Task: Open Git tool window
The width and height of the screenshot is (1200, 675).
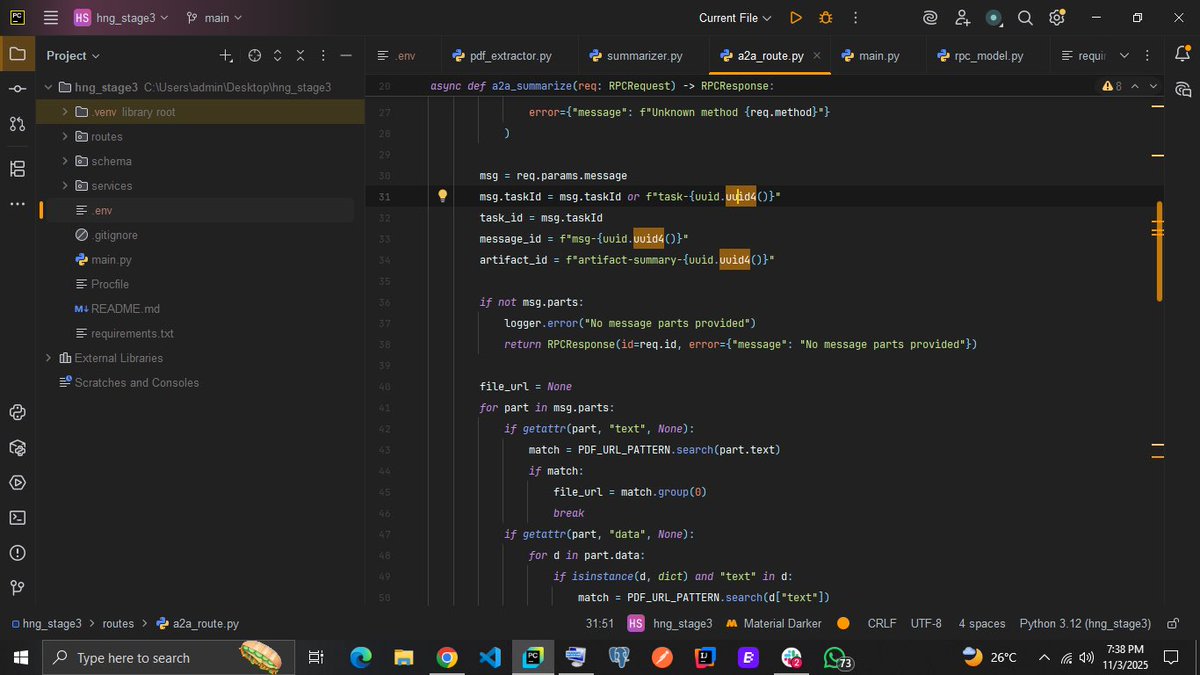Action: 17,587
